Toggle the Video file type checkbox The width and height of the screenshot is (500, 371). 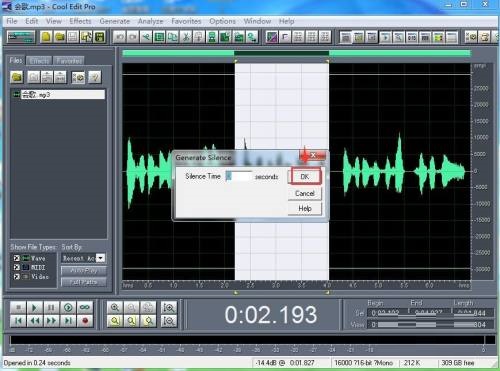[x=17, y=277]
